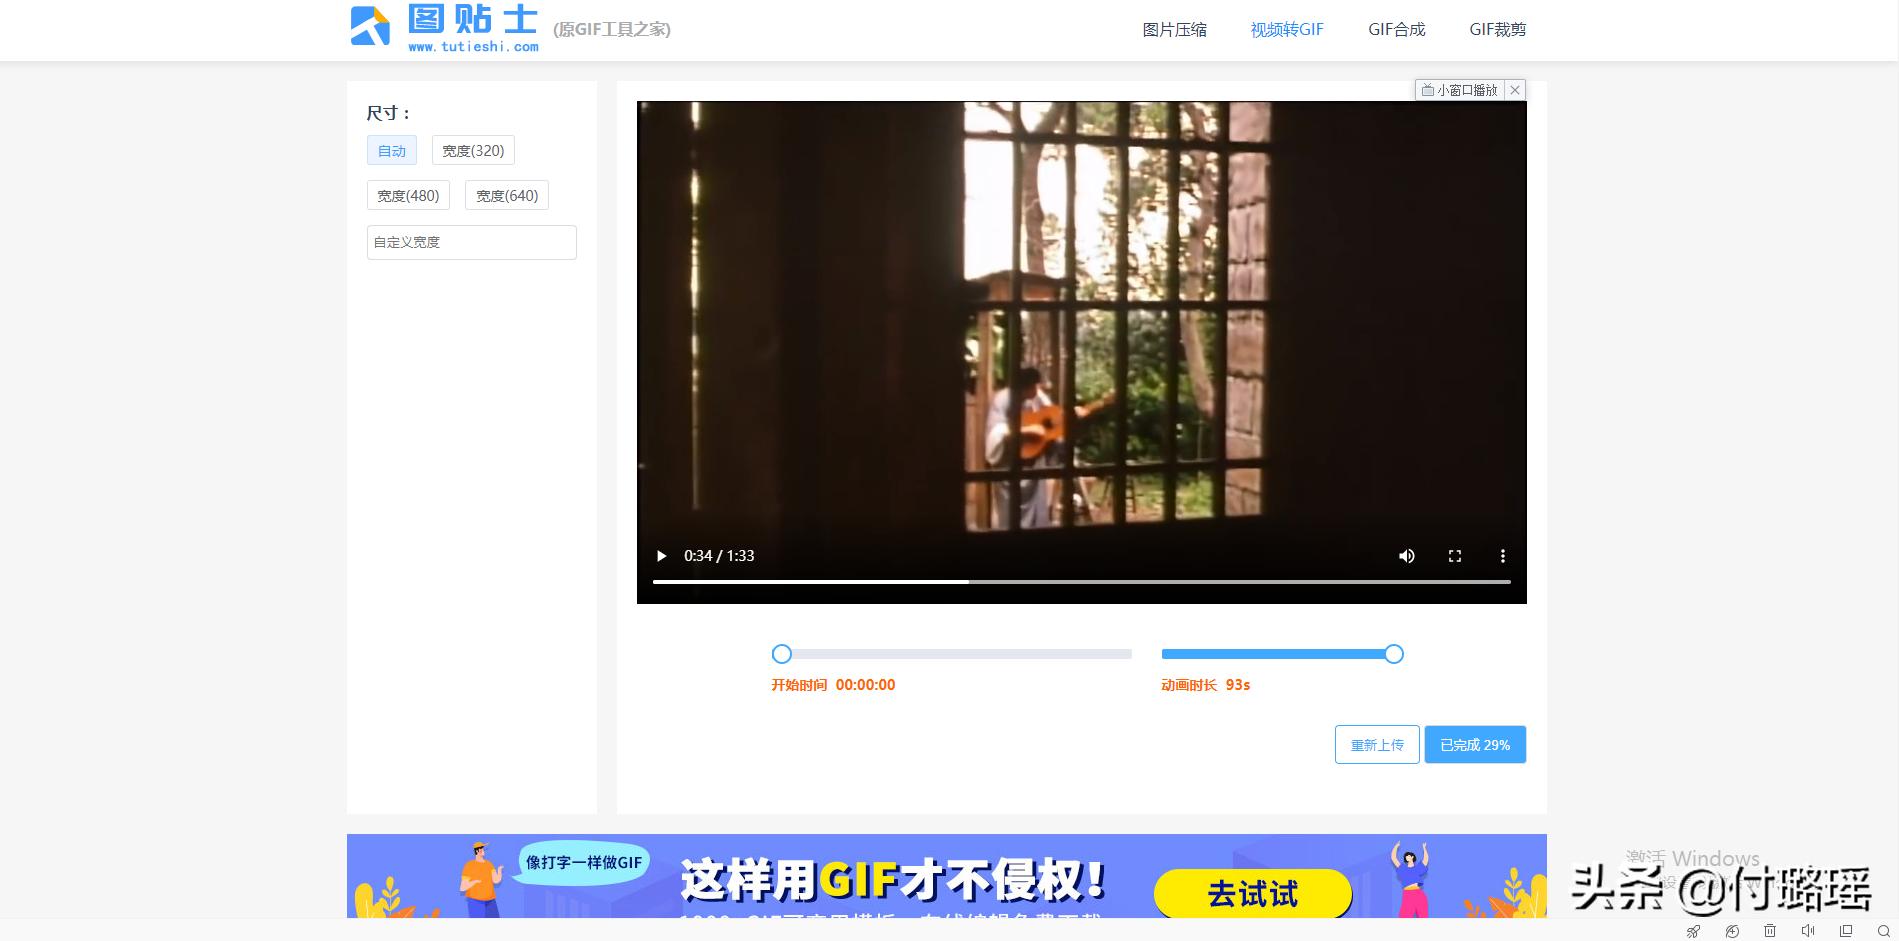This screenshot has width=1899, height=941.
Task: Click the 小窗口播放 picture-in-picture icon
Action: [x=1428, y=90]
